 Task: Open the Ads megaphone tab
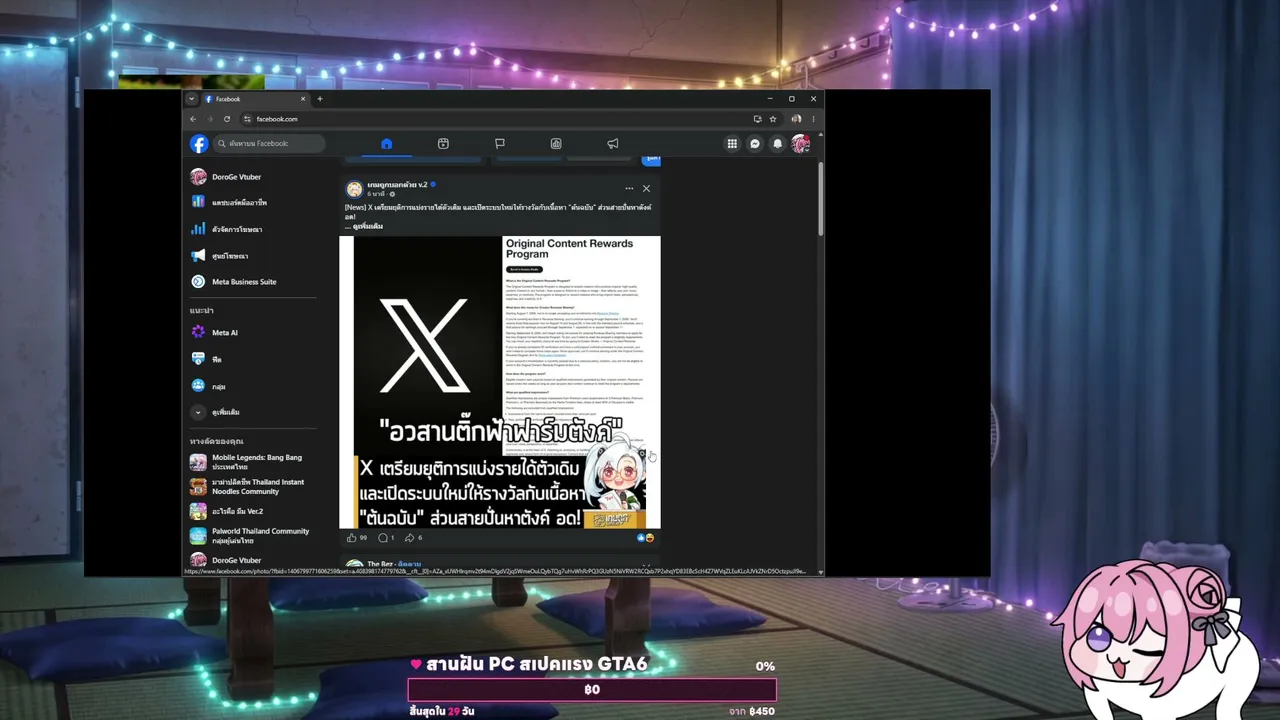[613, 144]
